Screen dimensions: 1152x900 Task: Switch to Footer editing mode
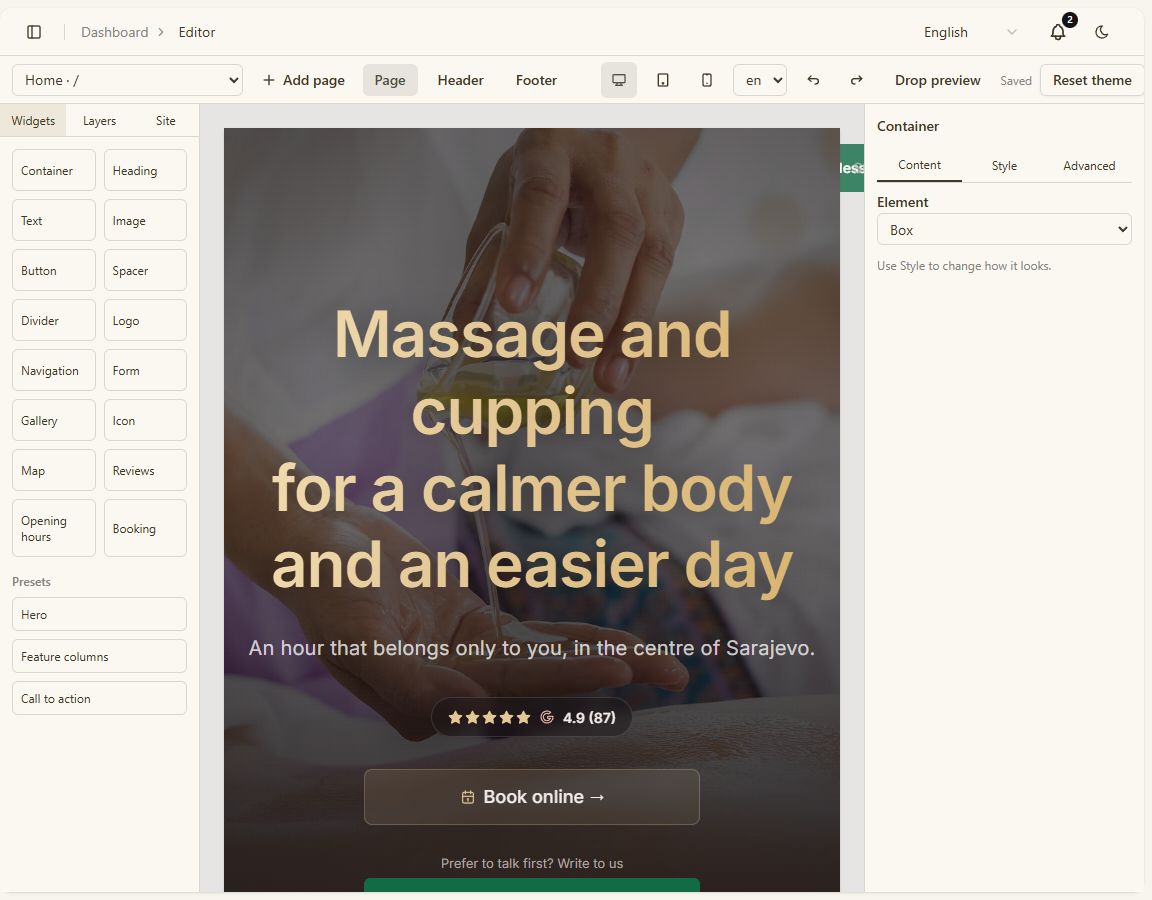click(536, 80)
